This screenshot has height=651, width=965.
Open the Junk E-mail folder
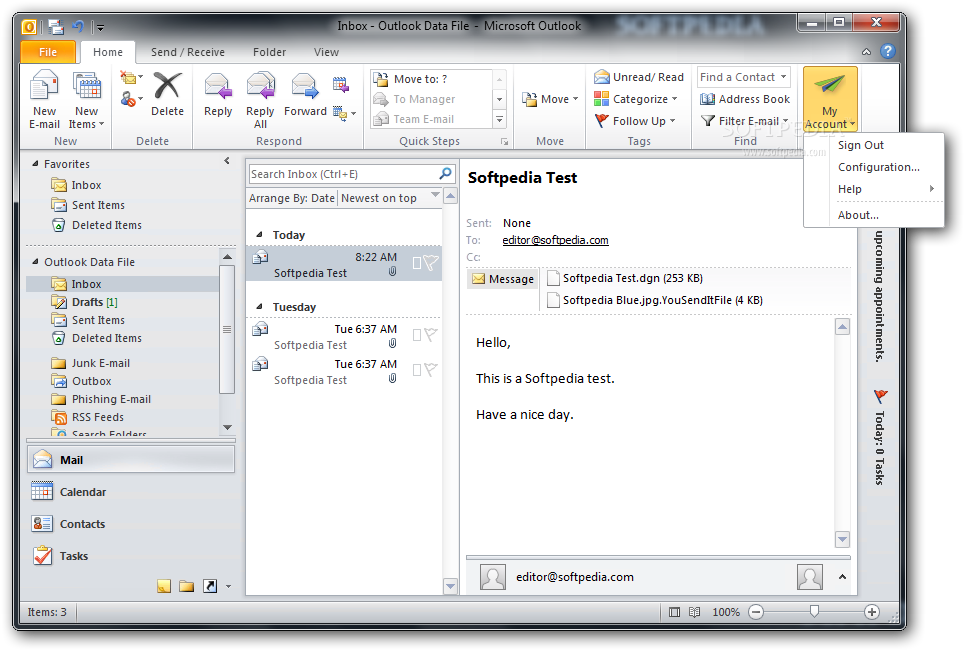(x=100, y=363)
